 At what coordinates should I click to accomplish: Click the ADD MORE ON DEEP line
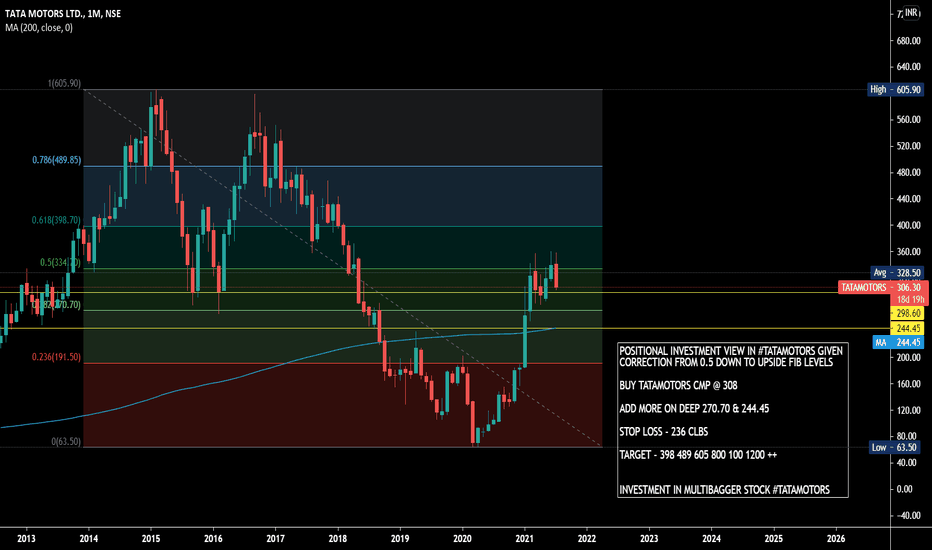click(694, 408)
